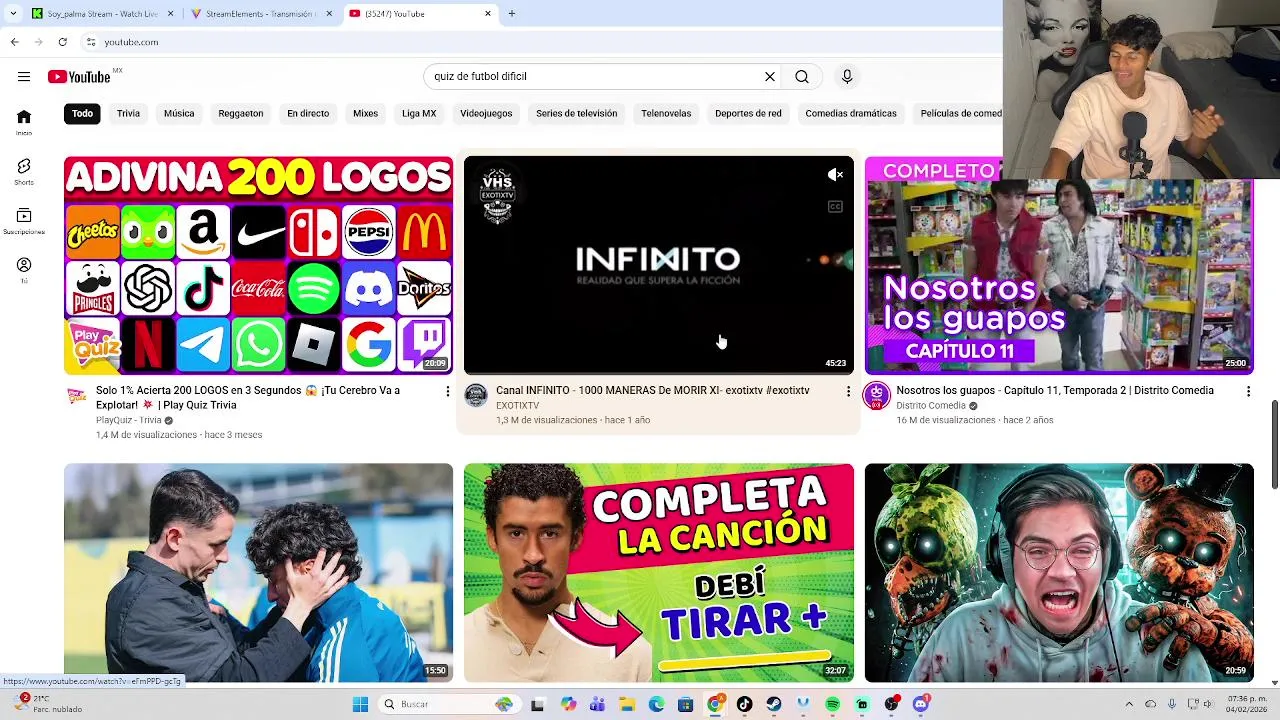Screen dimensions: 1280x720
Task: Open options menu for 200 LOGOS video
Action: tap(447, 391)
